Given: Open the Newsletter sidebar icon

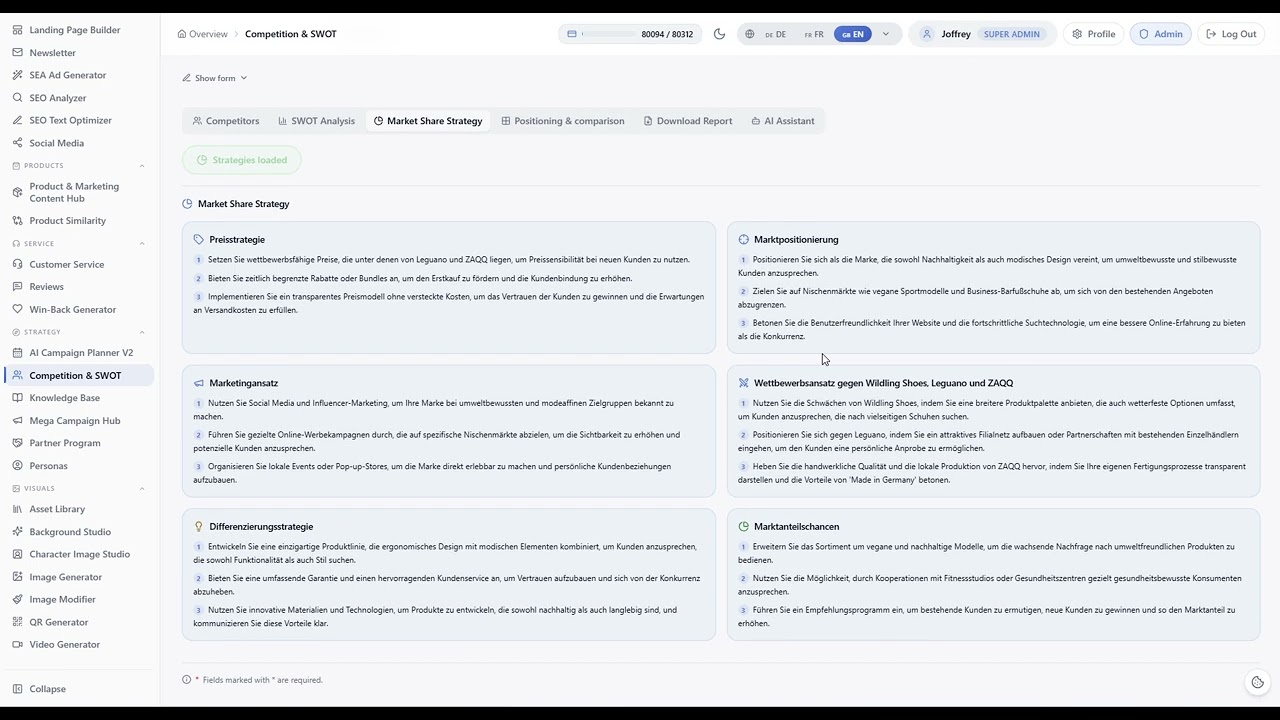Looking at the screenshot, I should [18, 53].
